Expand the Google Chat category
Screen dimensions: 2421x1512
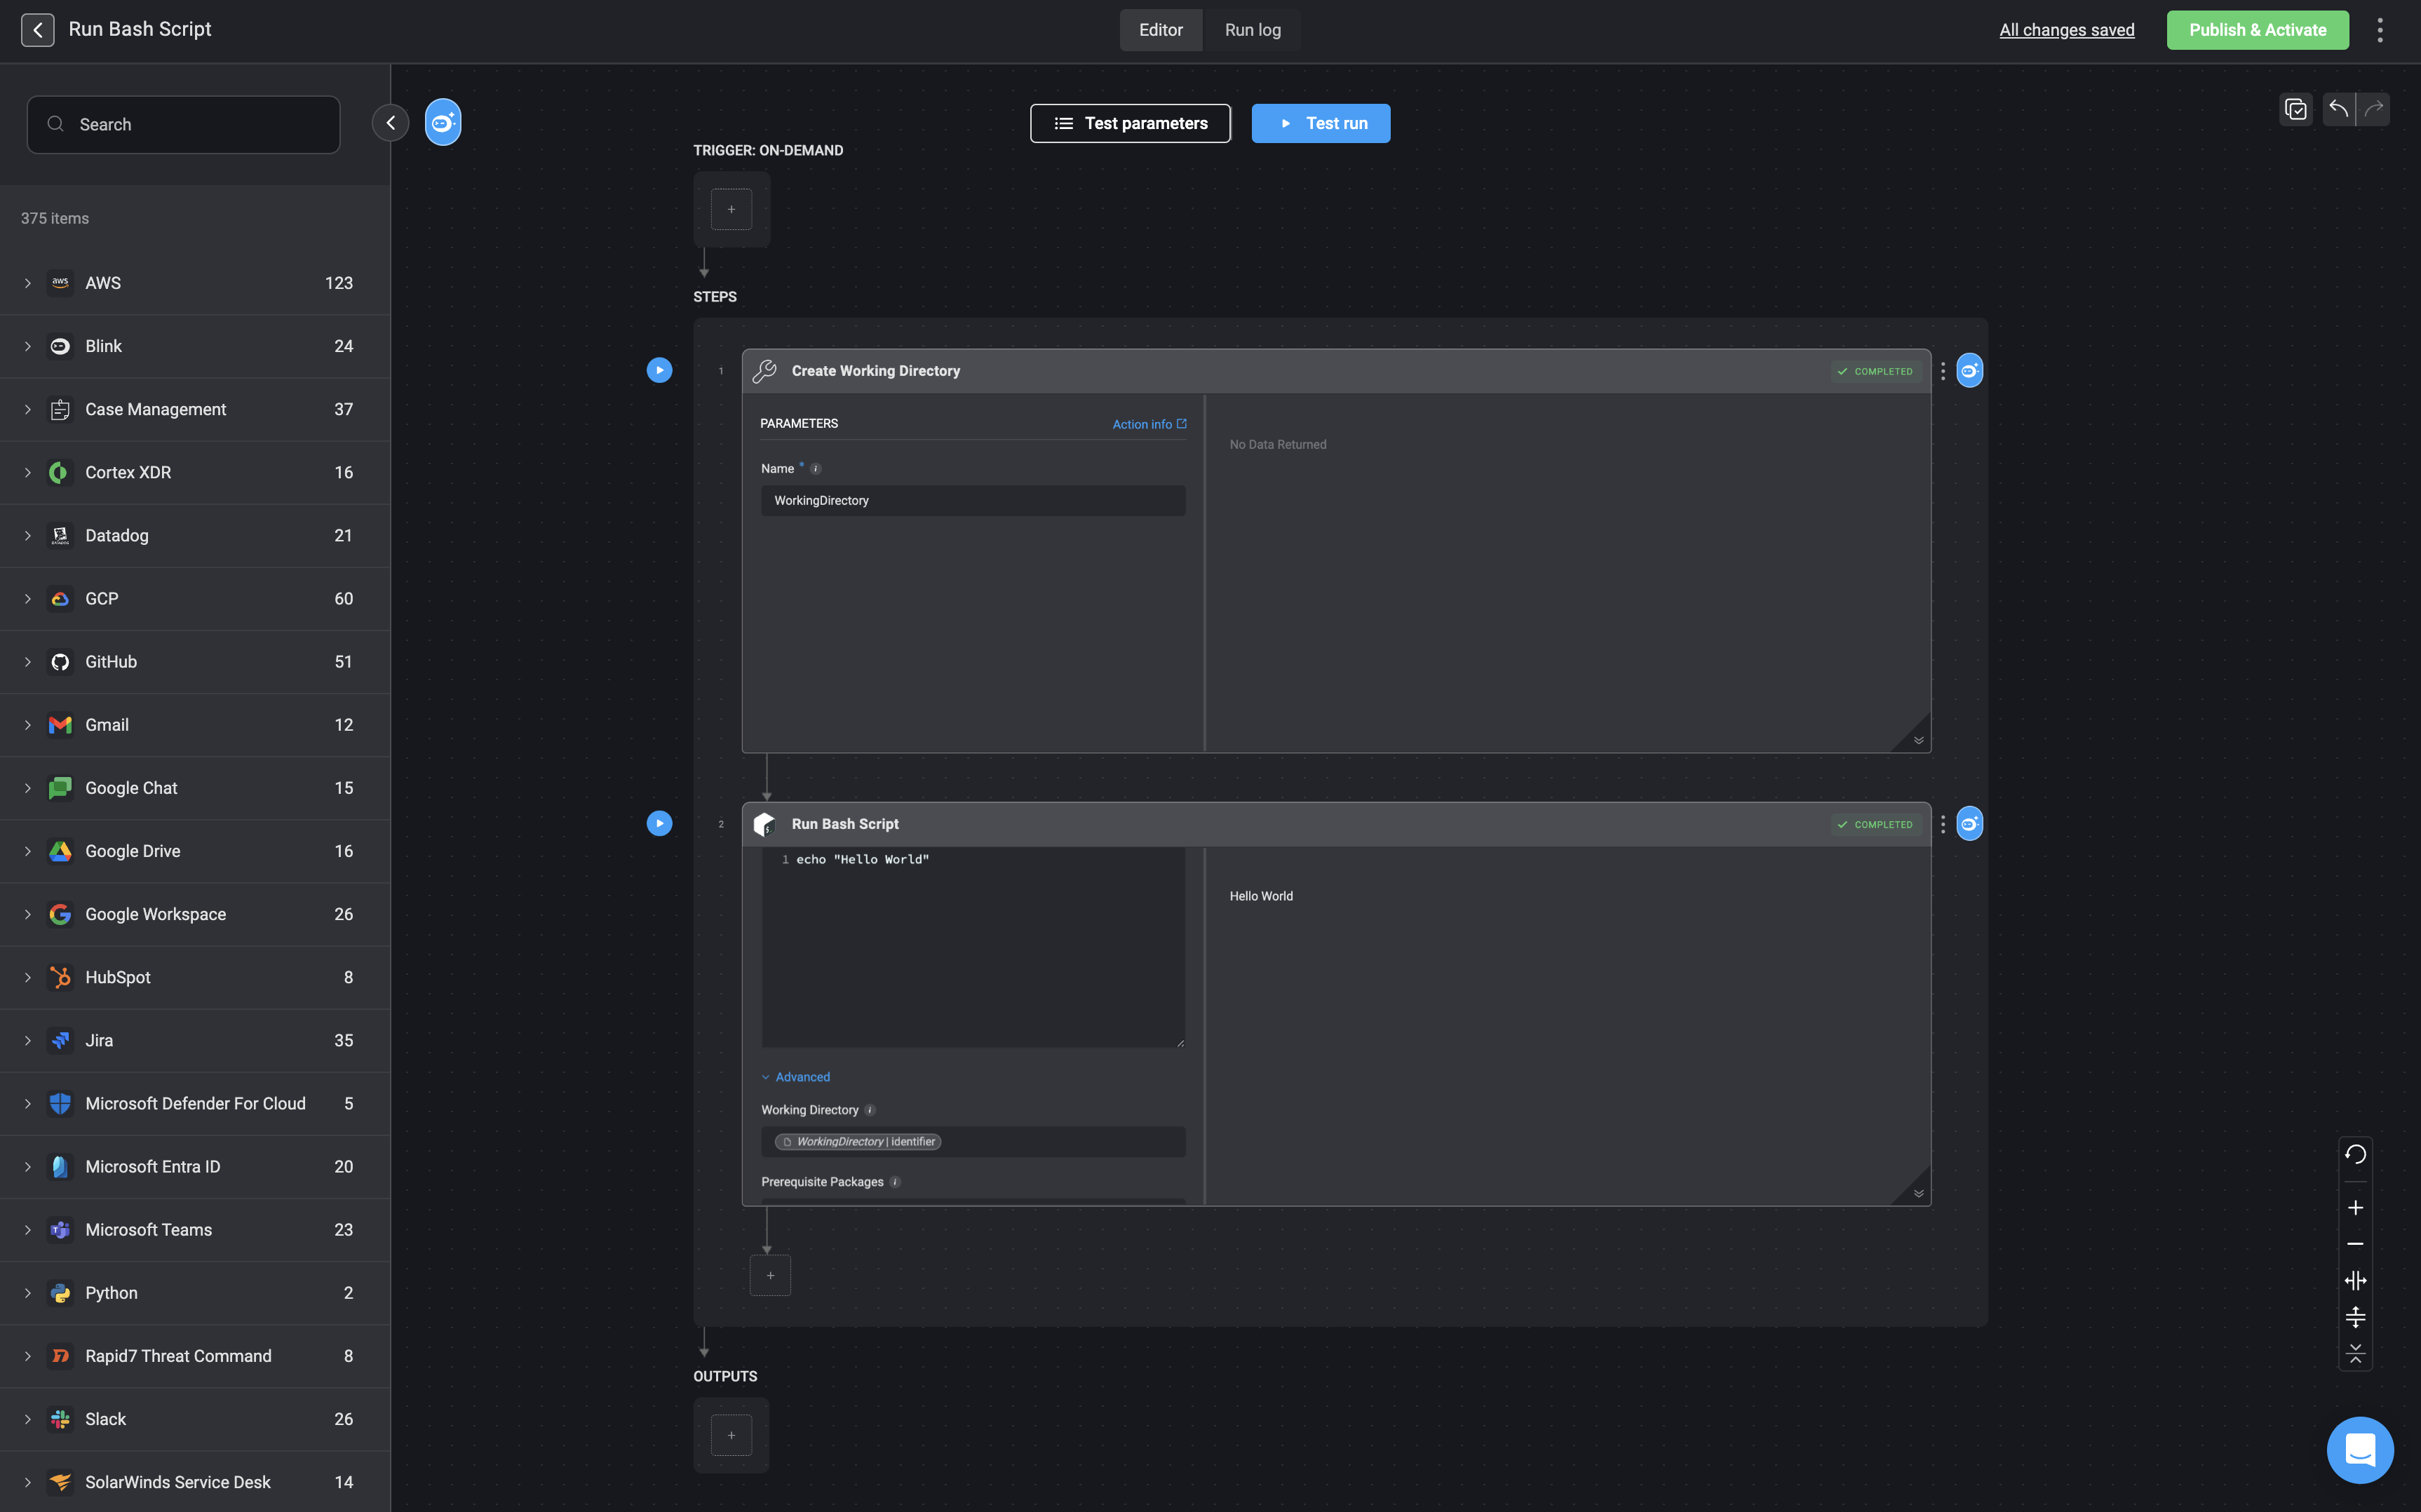click(x=28, y=788)
